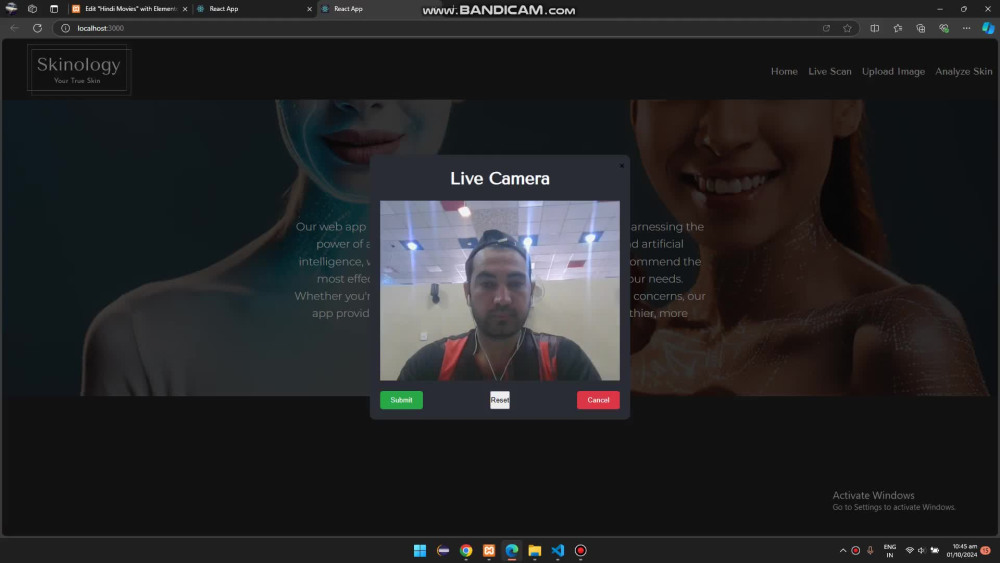Image resolution: width=1000 pixels, height=563 pixels.
Task: Open Bandicam recorder icon in taskbar
Action: click(580, 550)
